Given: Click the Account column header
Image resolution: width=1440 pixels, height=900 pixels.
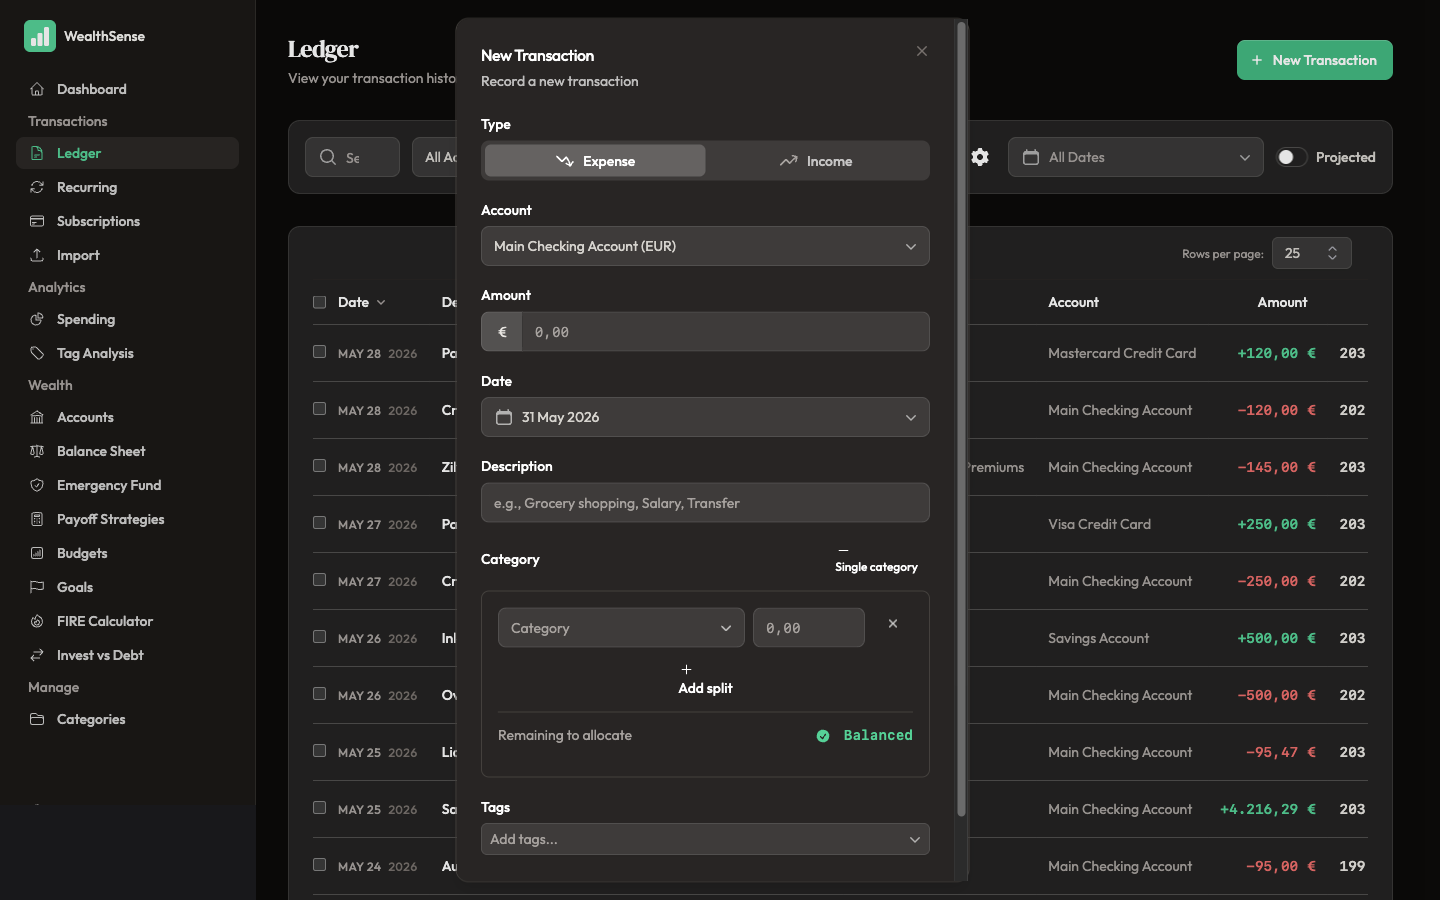Looking at the screenshot, I should 1073,302.
